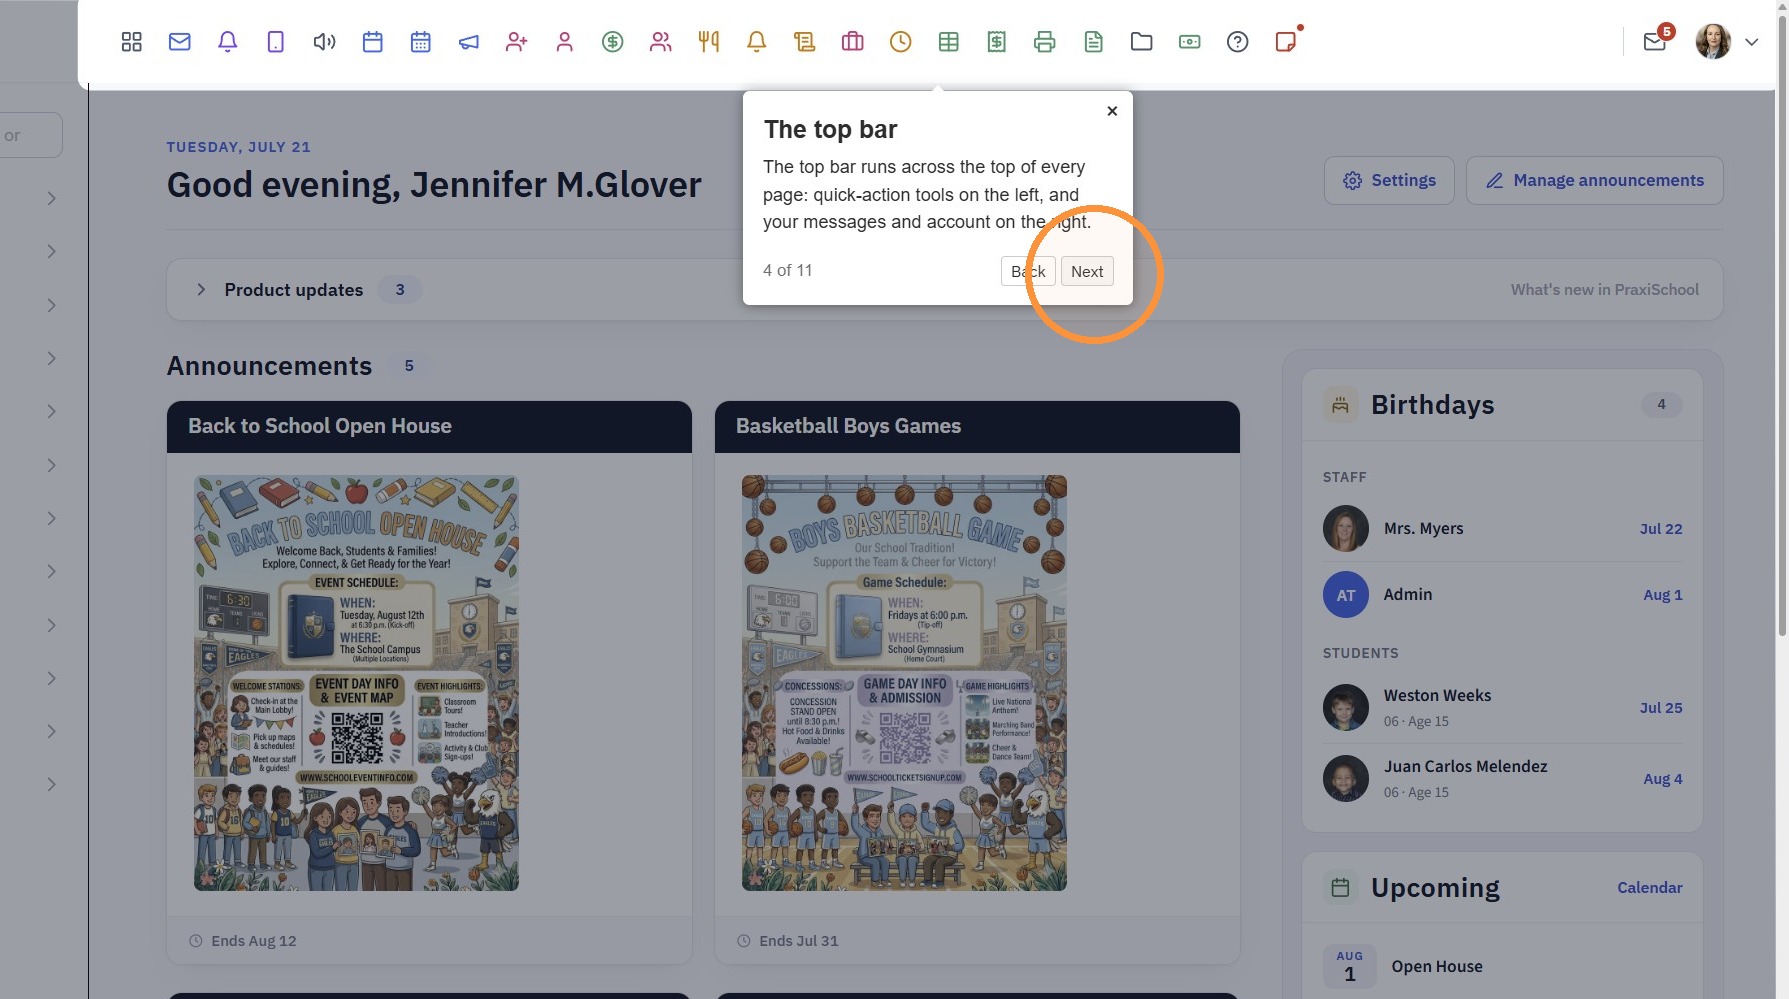Select the Admin birthday row
The width and height of the screenshot is (1789, 999).
tap(1502, 595)
